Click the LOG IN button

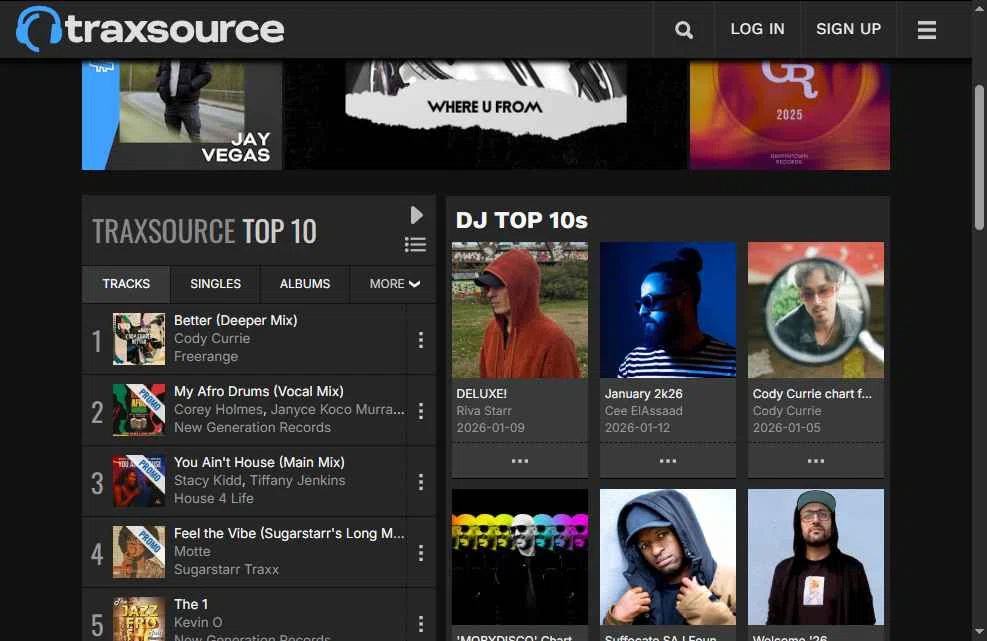pyautogui.click(x=757, y=29)
